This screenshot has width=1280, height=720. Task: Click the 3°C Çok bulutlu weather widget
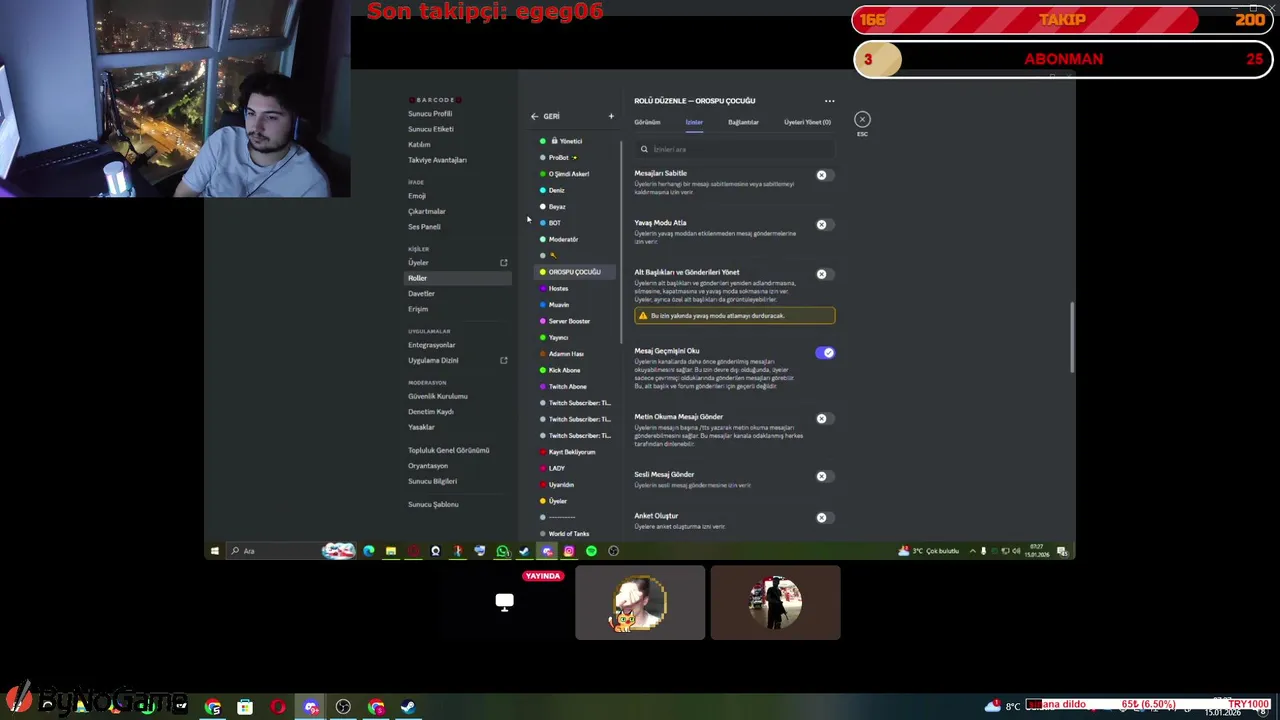[x=929, y=551]
